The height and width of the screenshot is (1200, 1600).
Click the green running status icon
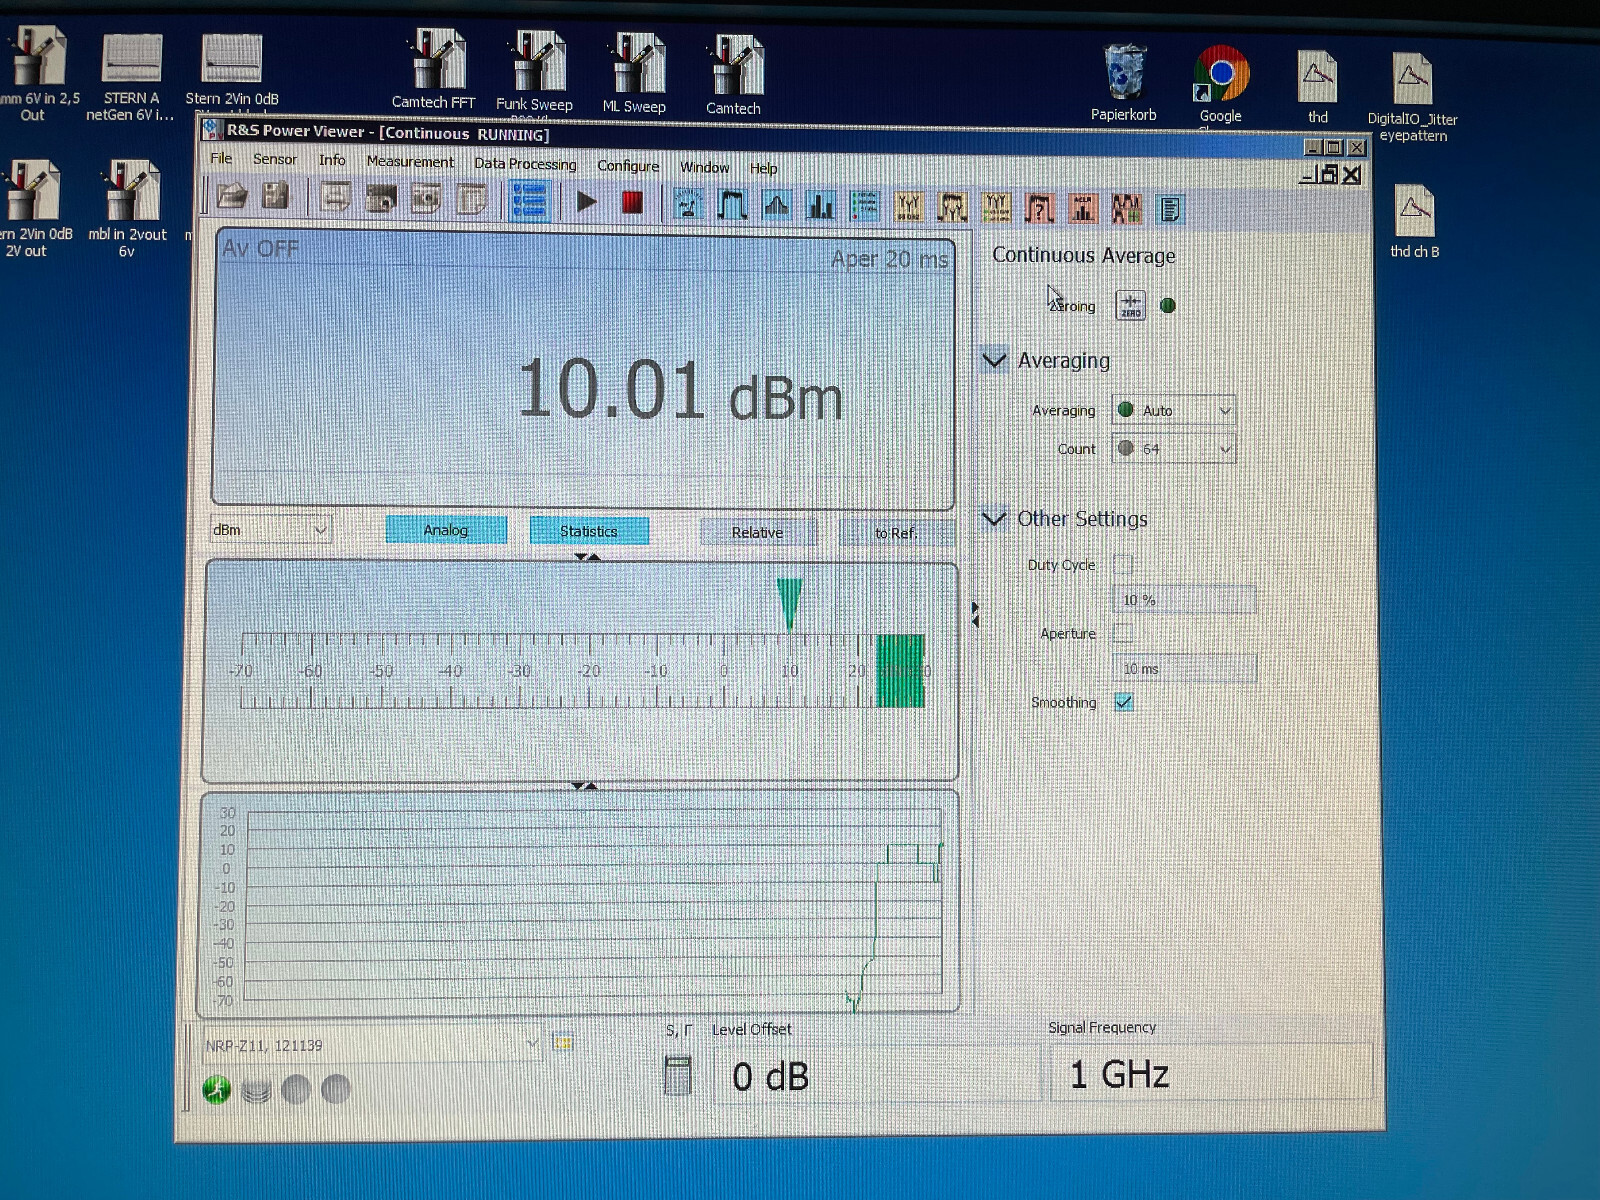216,1089
